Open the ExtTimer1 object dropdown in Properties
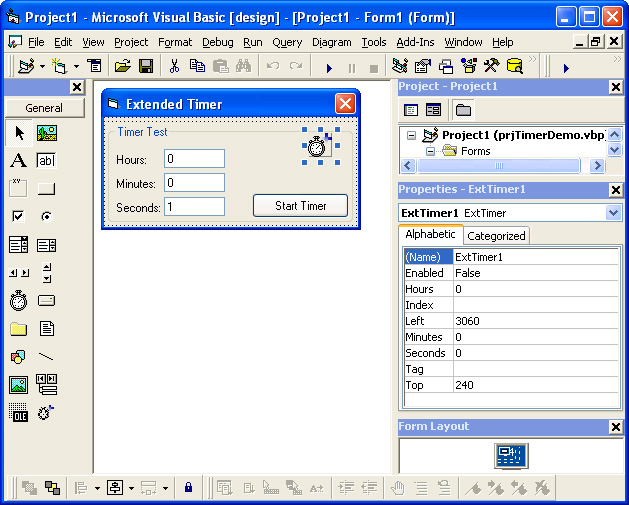 [613, 213]
